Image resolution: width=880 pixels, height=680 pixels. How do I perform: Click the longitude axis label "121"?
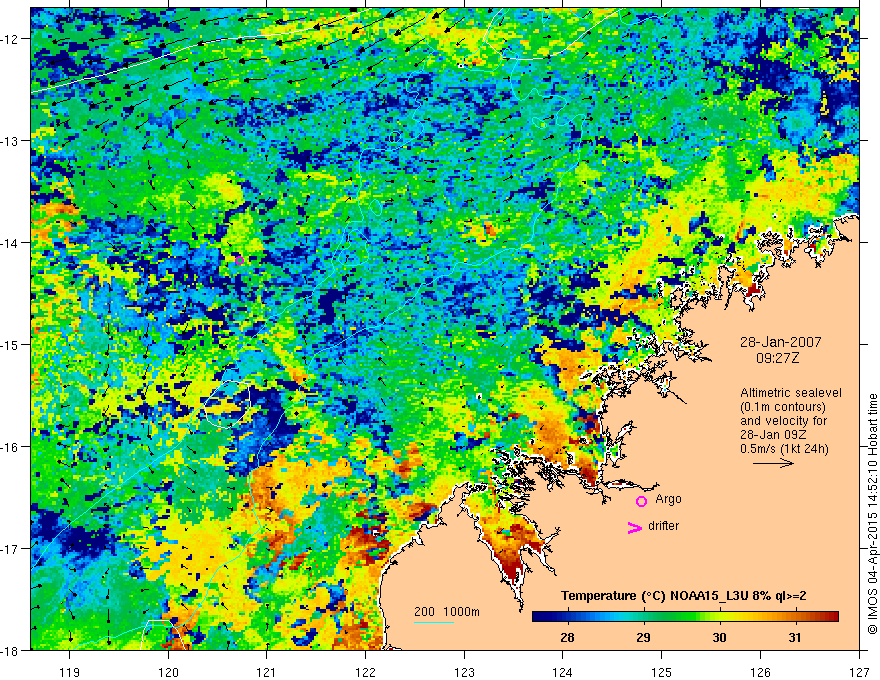point(267,672)
